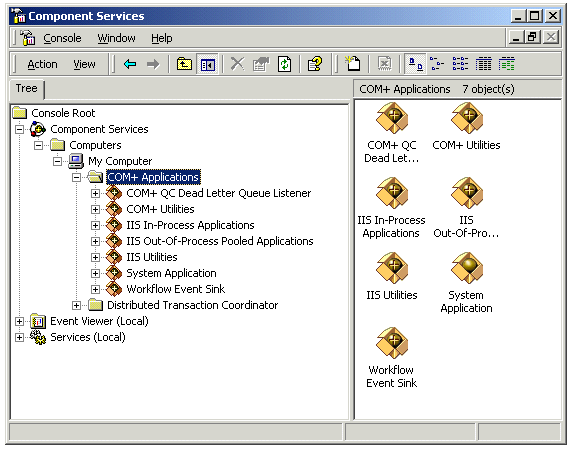Click COM+ Utilities package icon in right pane

click(x=467, y=118)
